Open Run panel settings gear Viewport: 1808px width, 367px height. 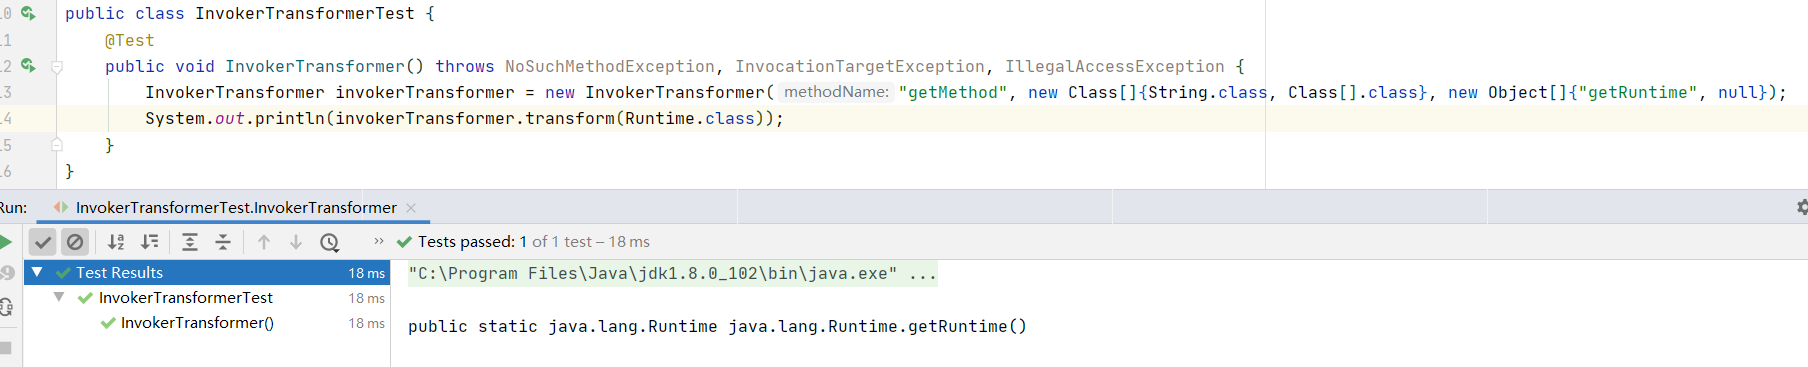pyautogui.click(x=1802, y=207)
